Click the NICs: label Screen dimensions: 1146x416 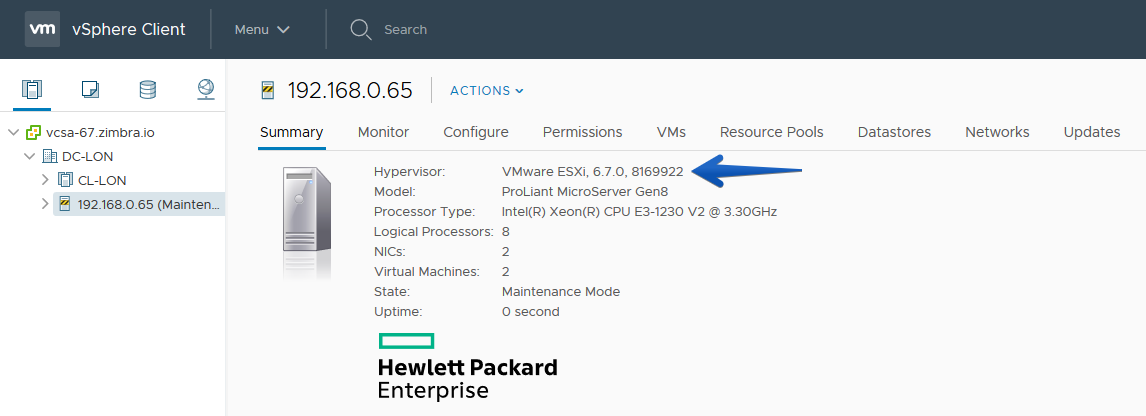[390, 252]
